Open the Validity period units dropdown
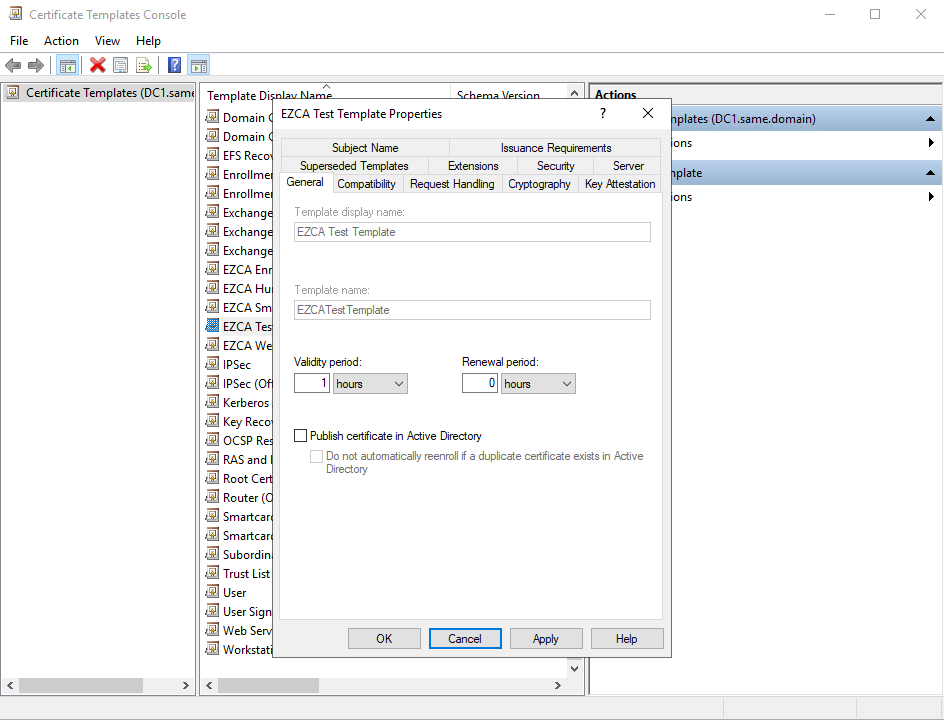This screenshot has height=722, width=944. (370, 384)
